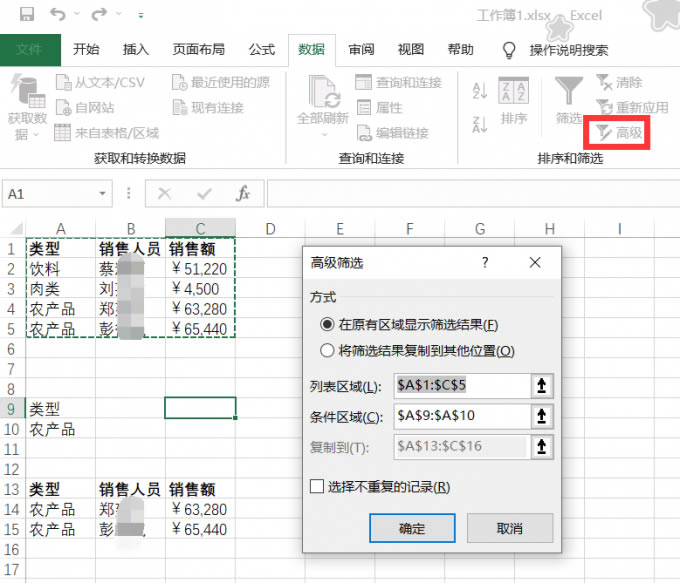Click the Save icon in title bar
The width and height of the screenshot is (680, 583).
(26, 15)
